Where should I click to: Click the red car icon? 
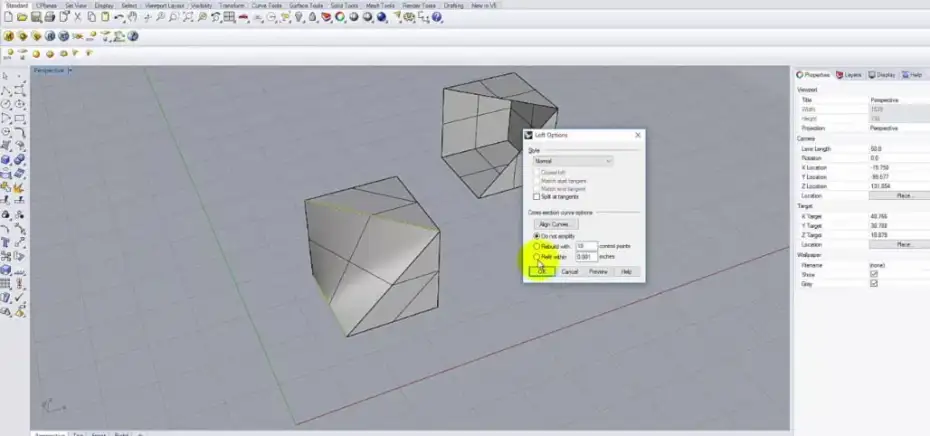(243, 17)
